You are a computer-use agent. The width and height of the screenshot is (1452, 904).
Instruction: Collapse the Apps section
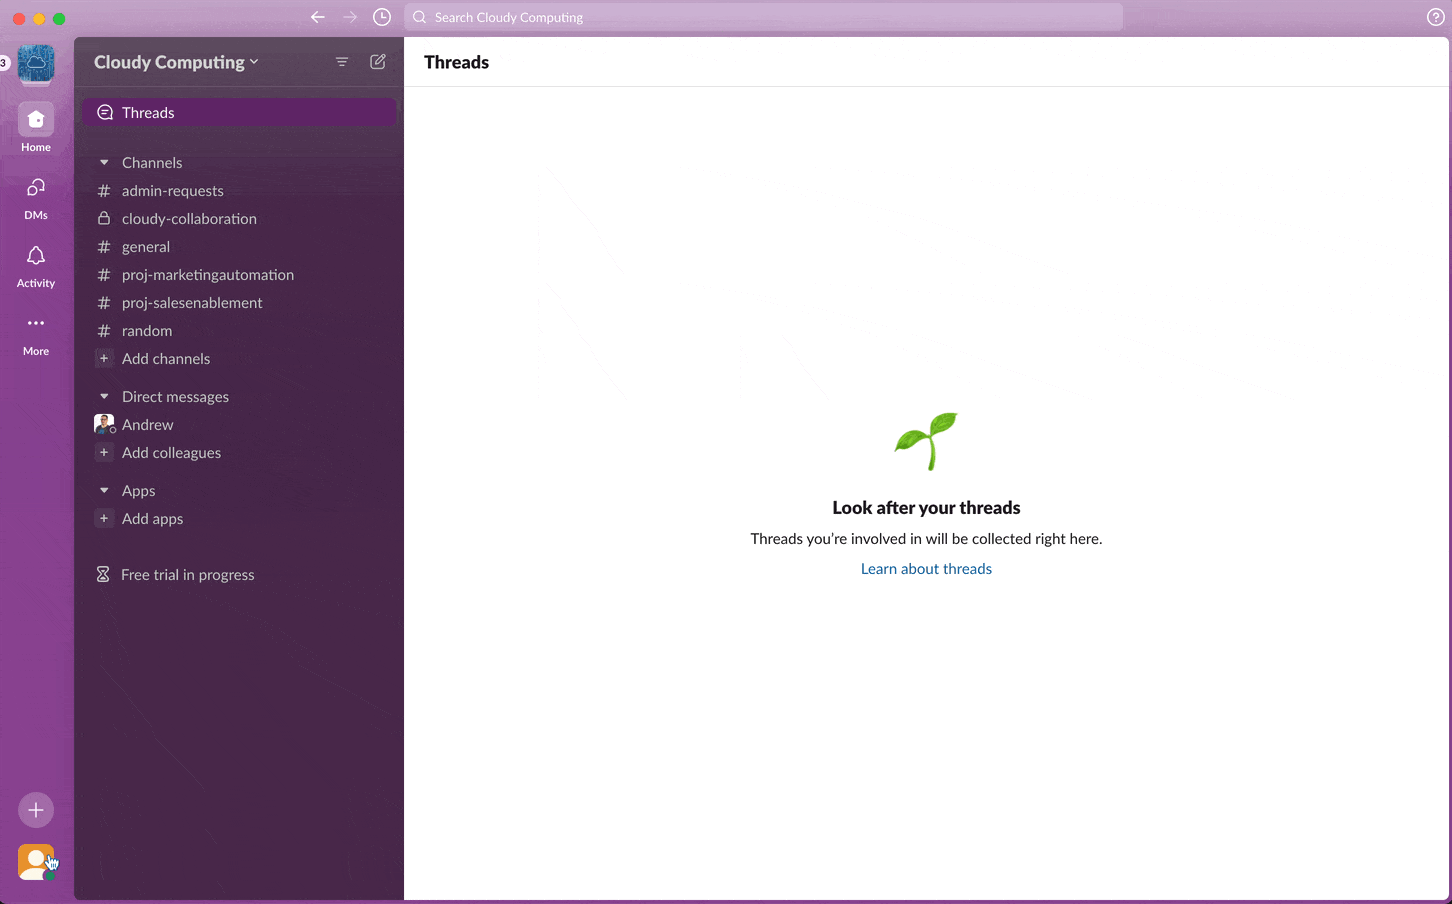pyautogui.click(x=104, y=490)
